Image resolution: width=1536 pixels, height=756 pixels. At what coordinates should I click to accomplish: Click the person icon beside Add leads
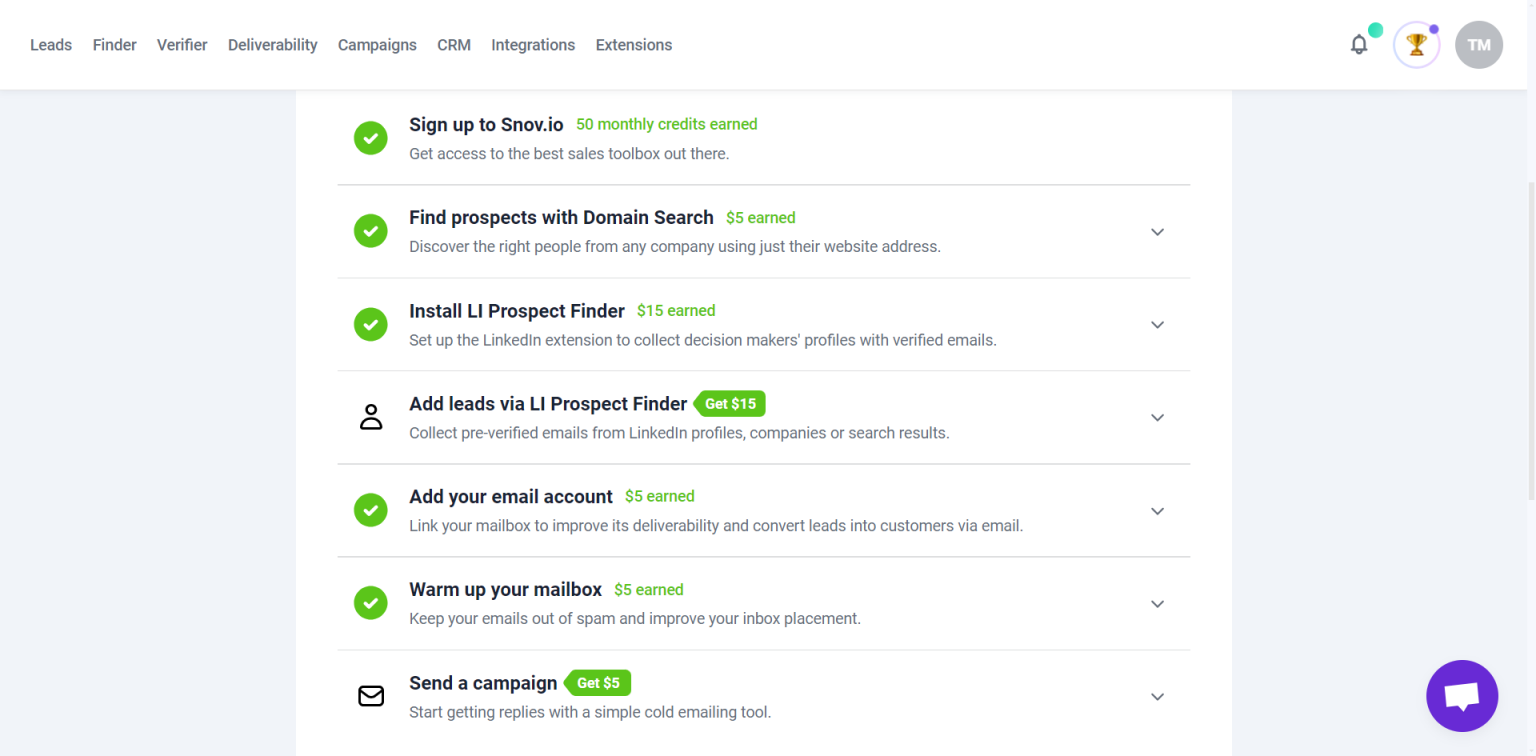371,417
